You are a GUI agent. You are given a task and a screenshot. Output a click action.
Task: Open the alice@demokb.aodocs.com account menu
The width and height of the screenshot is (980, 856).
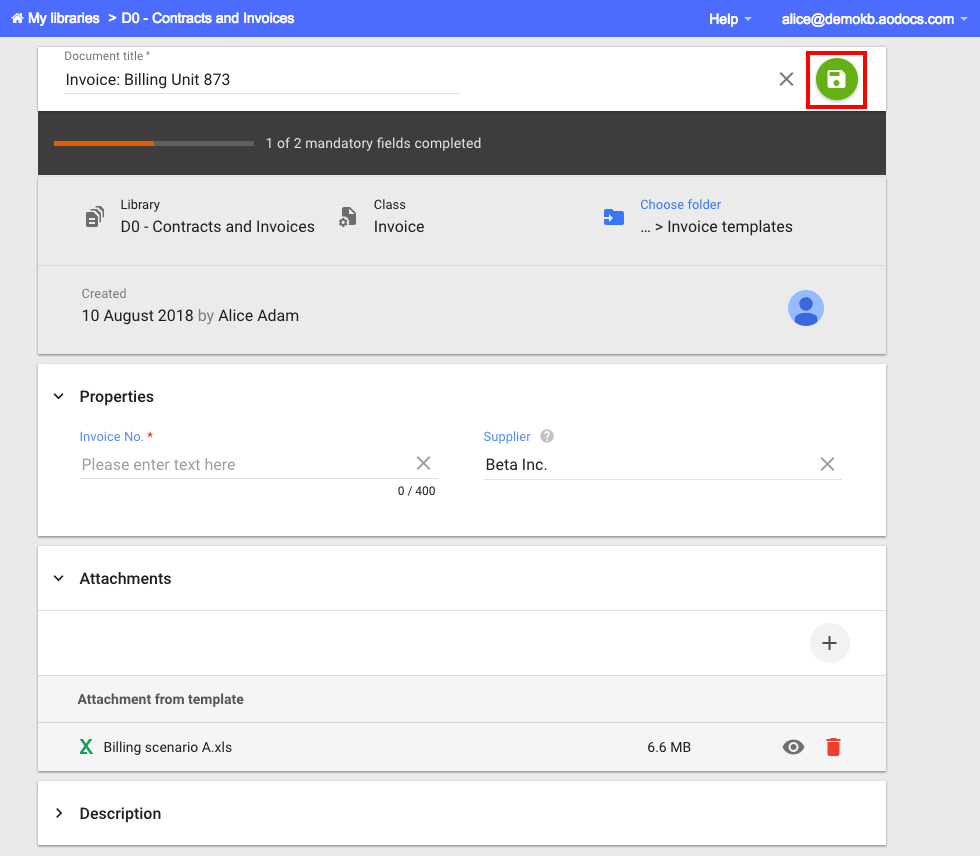874,19
